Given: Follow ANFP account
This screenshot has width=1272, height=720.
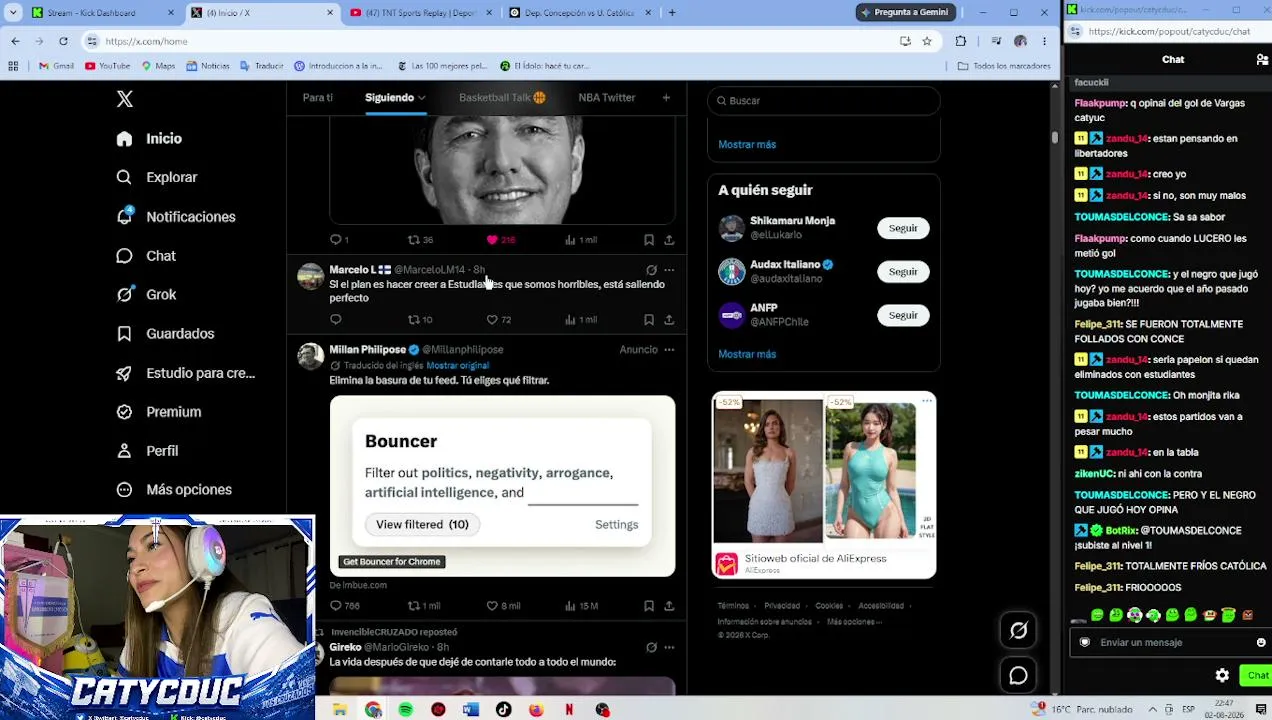Looking at the screenshot, I should coord(903,315).
